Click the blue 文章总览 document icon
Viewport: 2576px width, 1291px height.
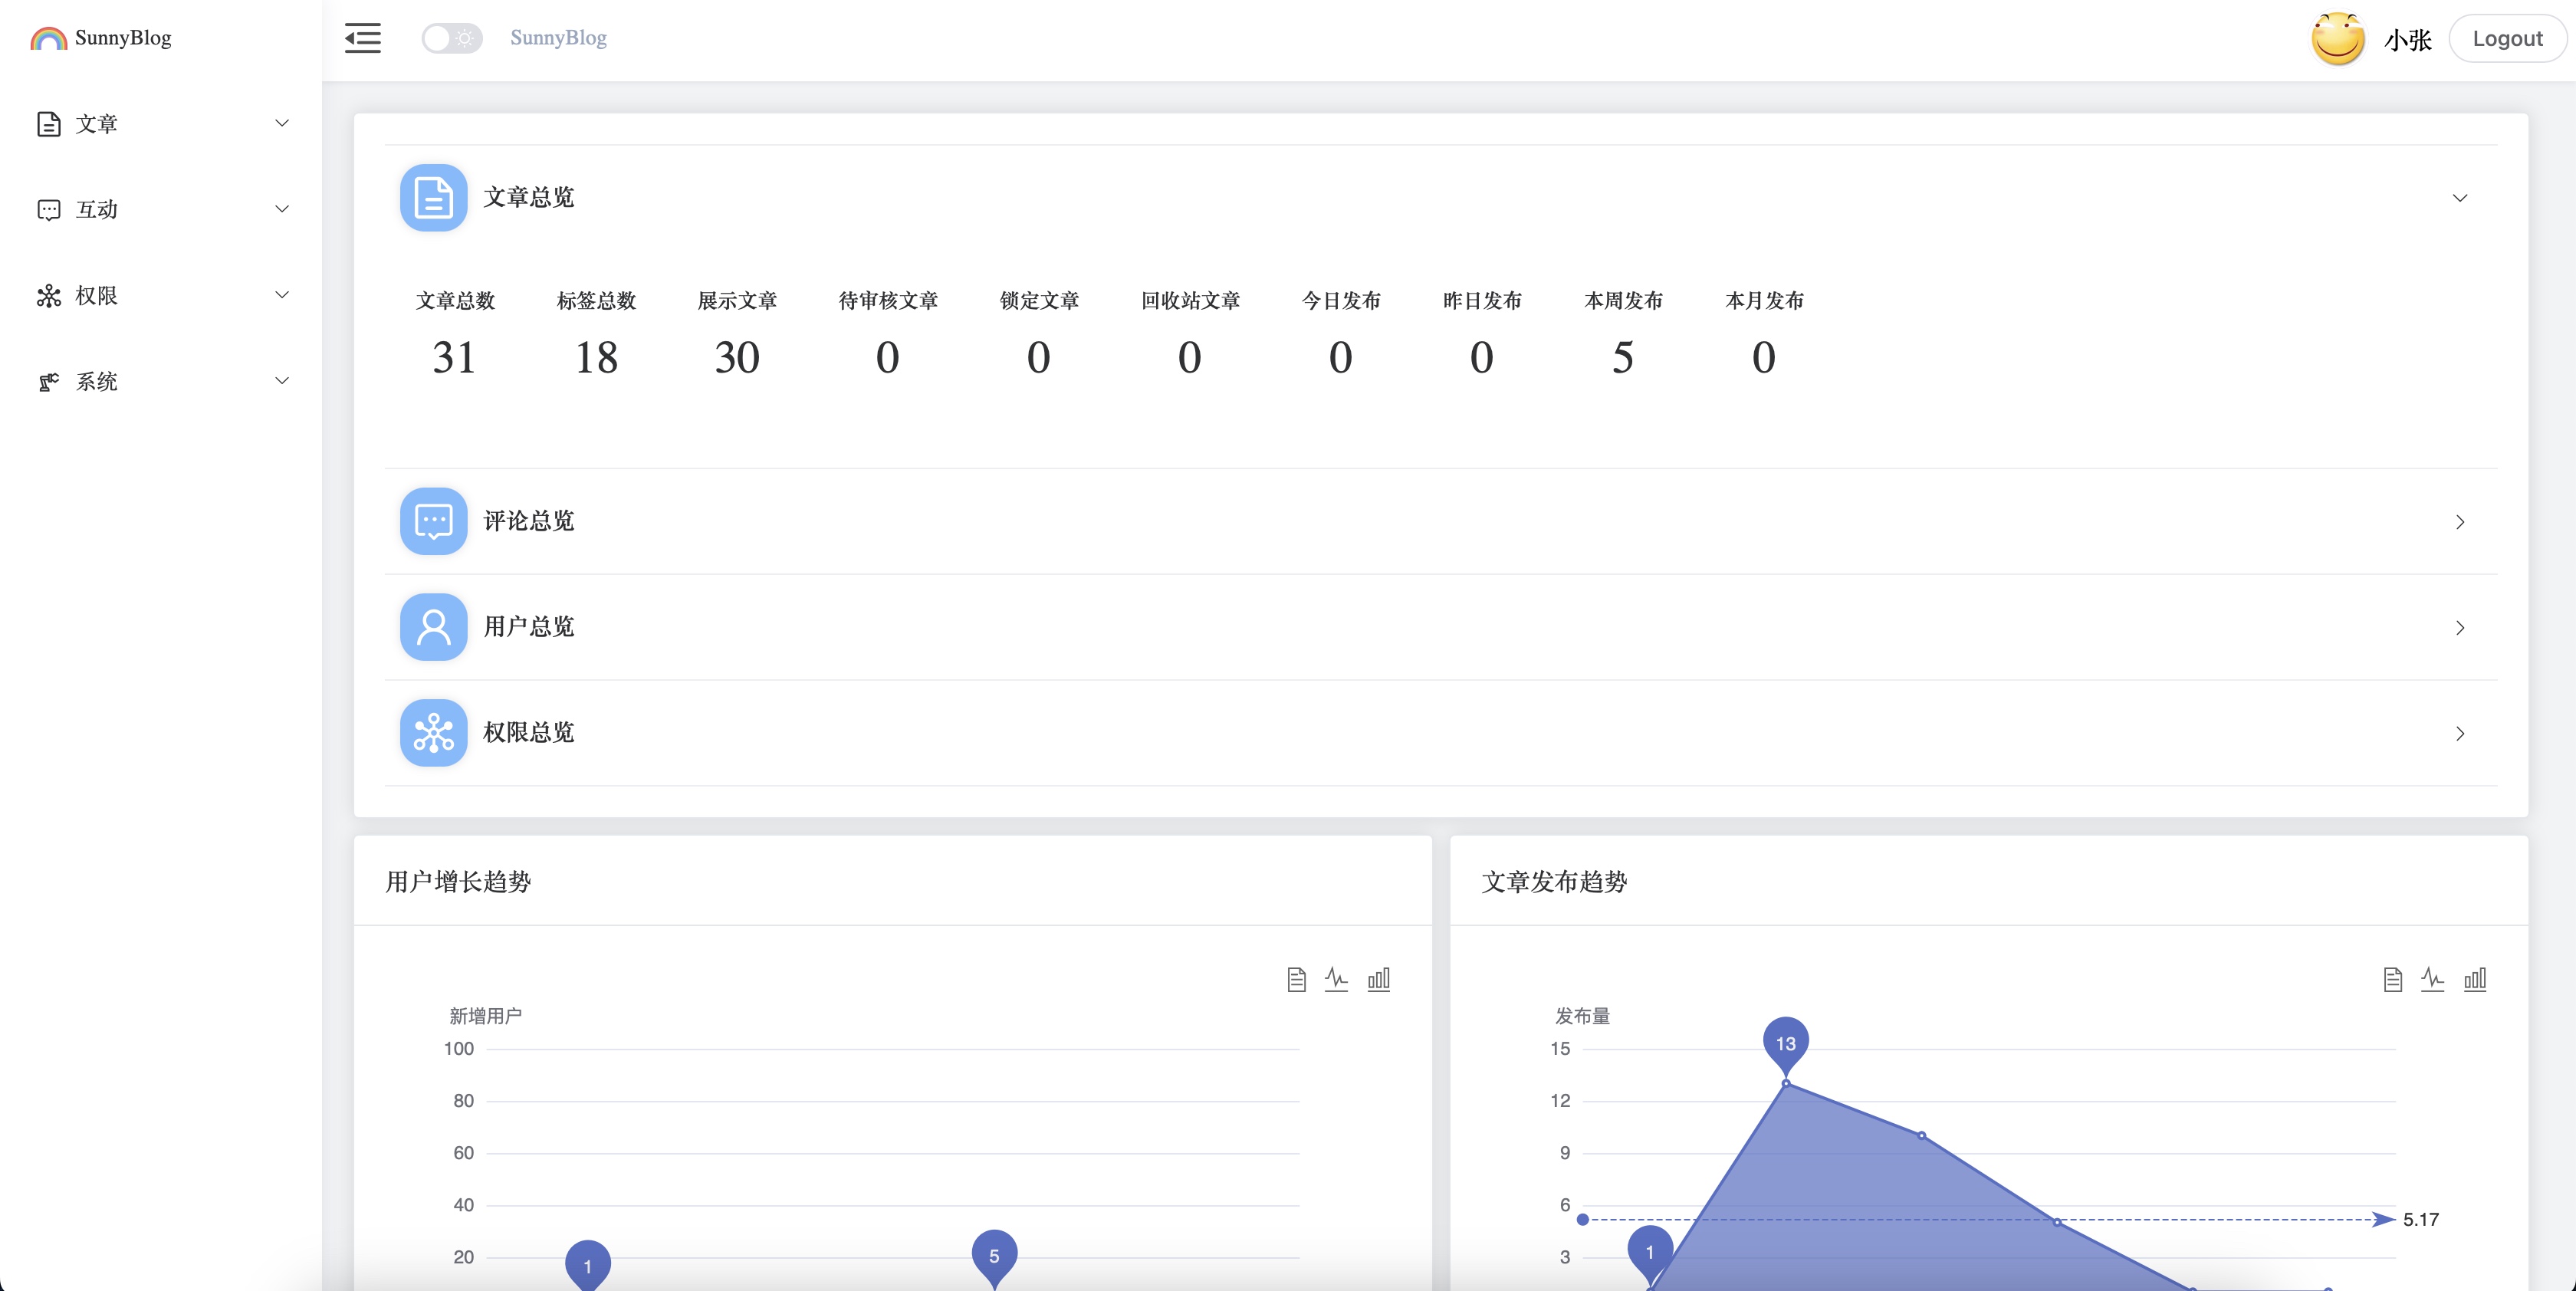pyautogui.click(x=433, y=198)
